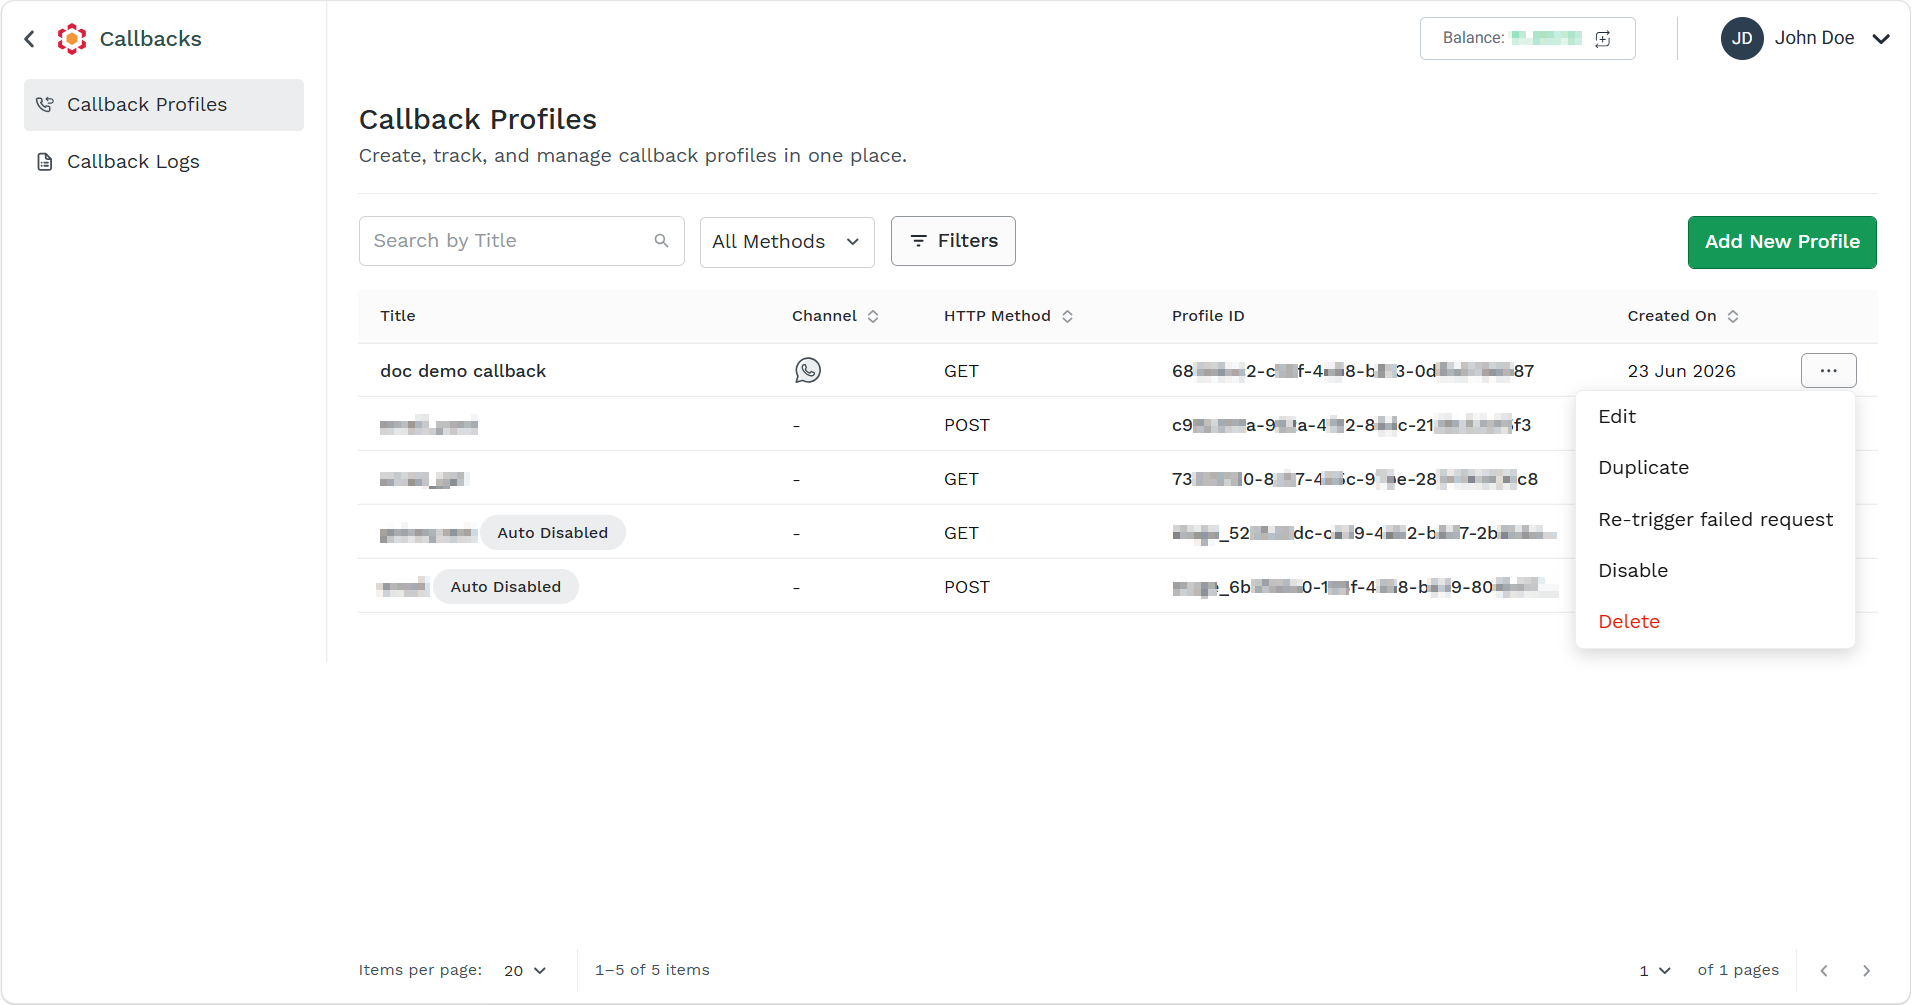The height and width of the screenshot is (1005, 1912).
Task: Click the Add New Profile button
Action: coord(1782,242)
